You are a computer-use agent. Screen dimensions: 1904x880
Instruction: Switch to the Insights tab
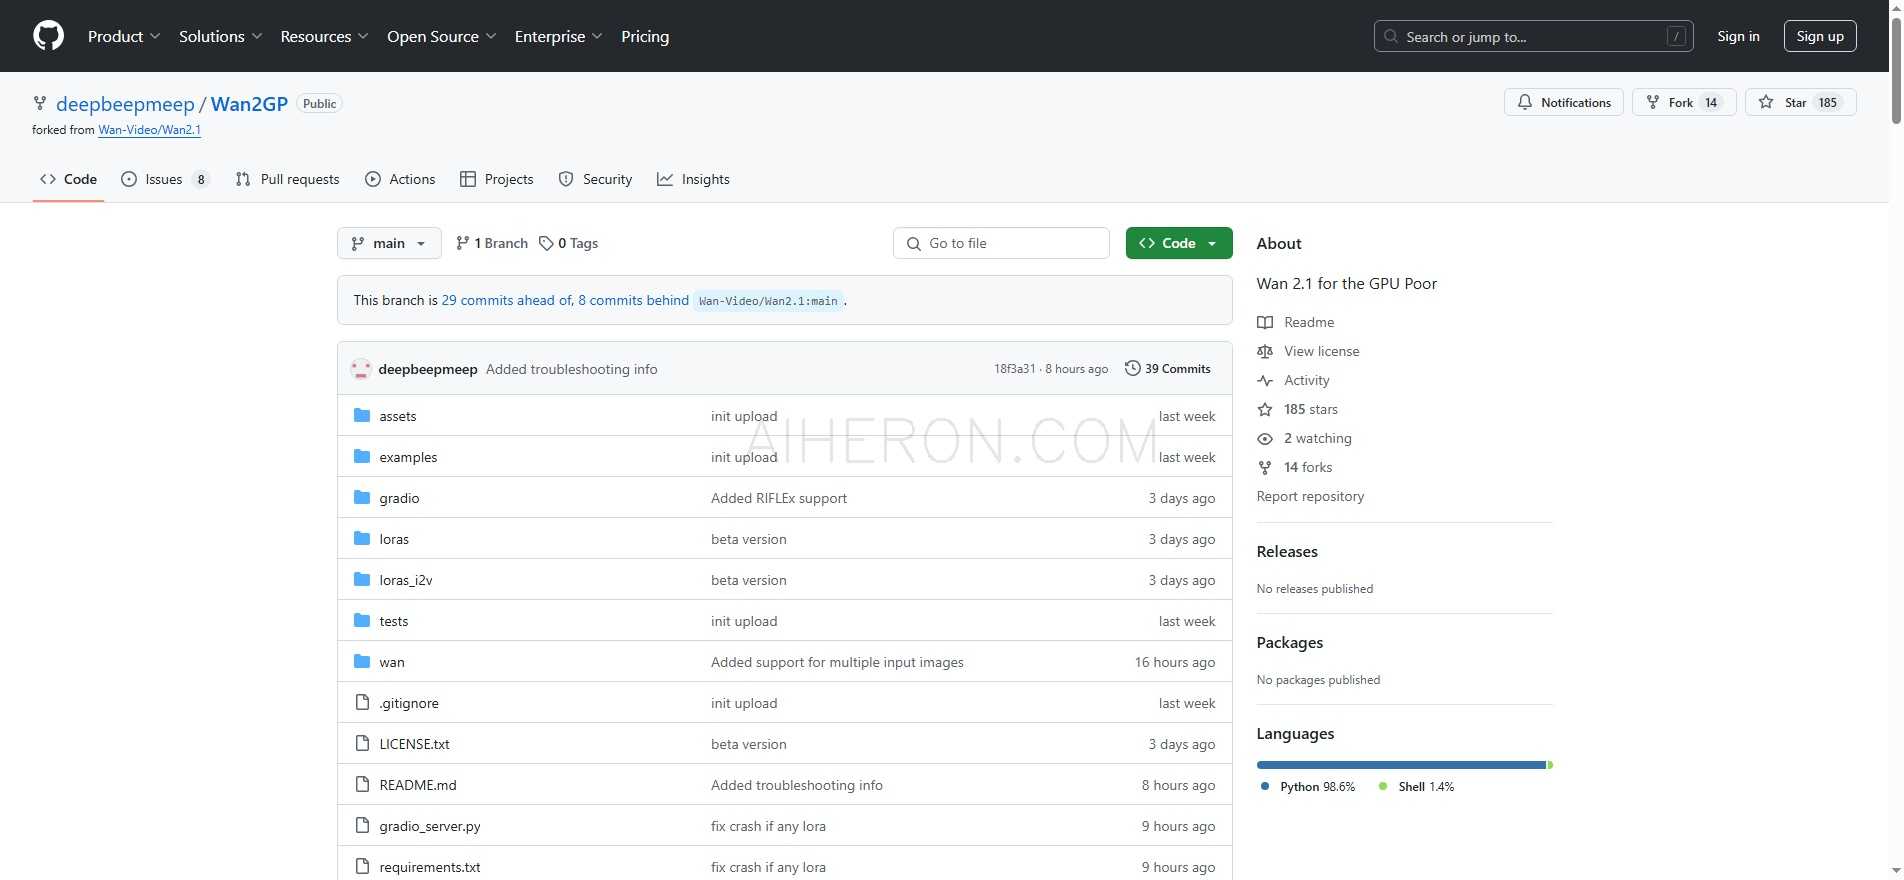[x=693, y=179]
